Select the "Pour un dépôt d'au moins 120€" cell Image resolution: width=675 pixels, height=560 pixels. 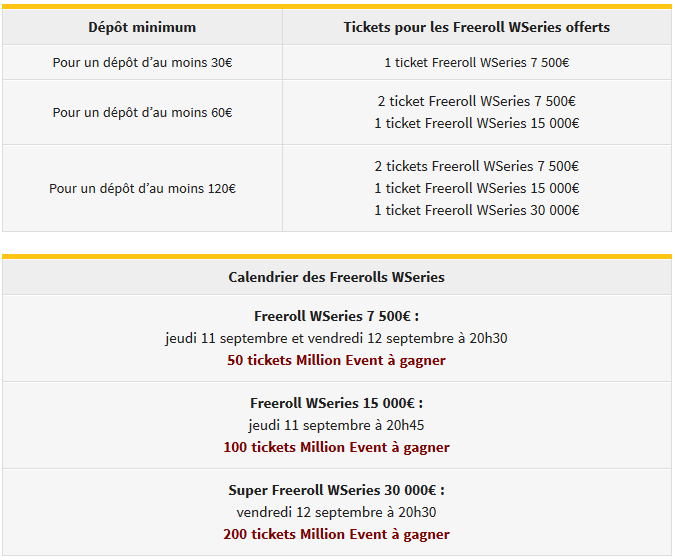[x=142, y=188]
